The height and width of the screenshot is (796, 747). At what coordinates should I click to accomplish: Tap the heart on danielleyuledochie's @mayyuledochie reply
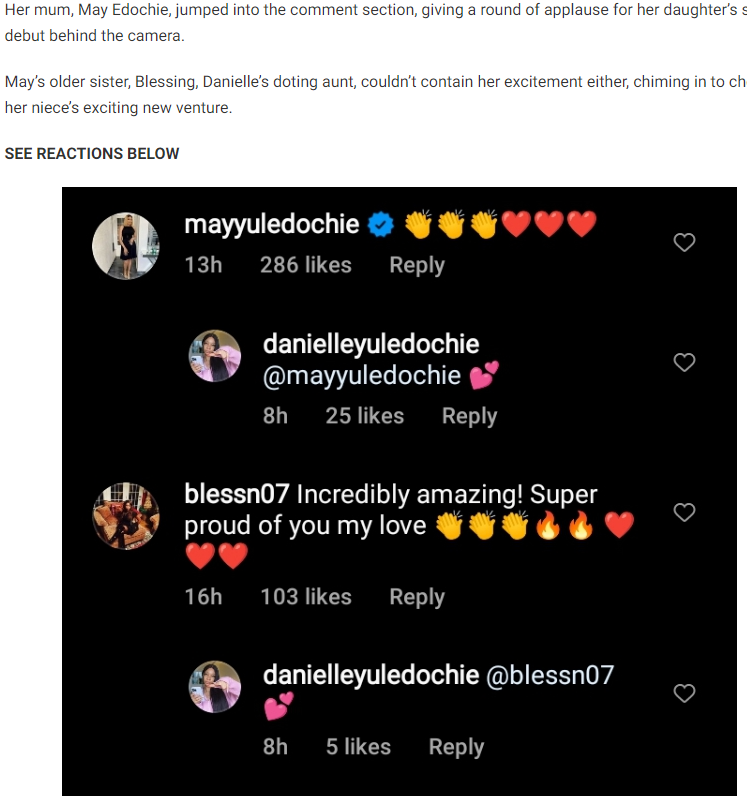point(684,362)
